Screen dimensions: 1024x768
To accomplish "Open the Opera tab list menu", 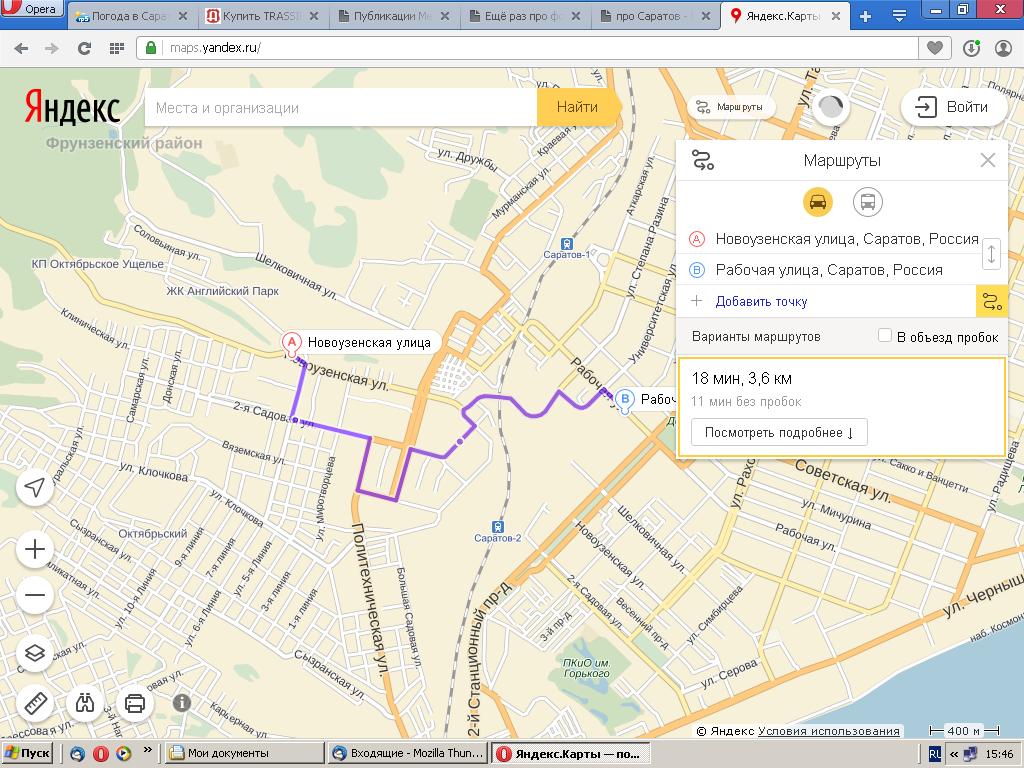I will (x=899, y=15).
